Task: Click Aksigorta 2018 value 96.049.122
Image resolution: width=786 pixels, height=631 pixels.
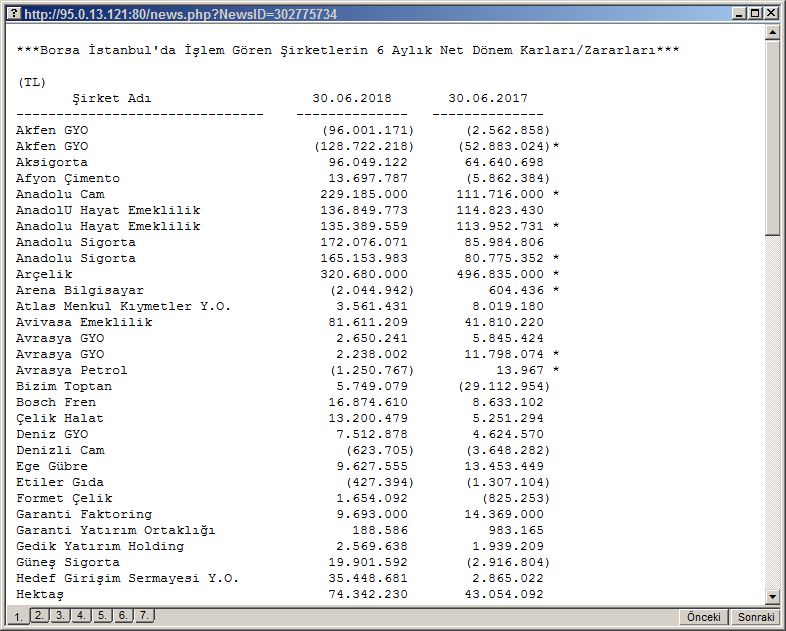Action: pyautogui.click(x=368, y=162)
